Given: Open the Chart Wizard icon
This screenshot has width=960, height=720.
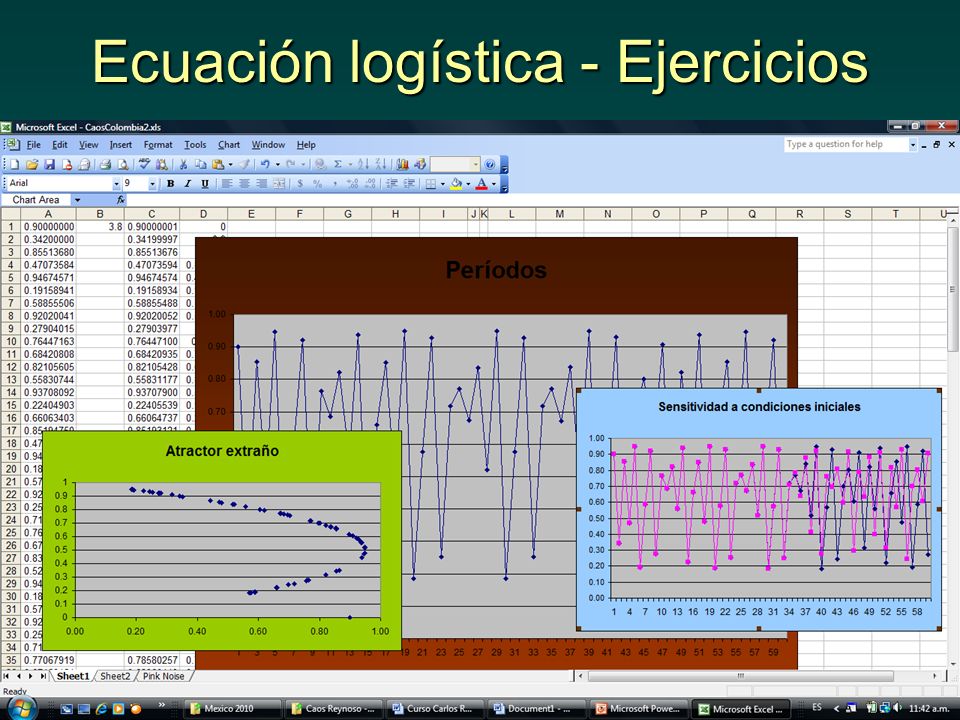Looking at the screenshot, I should point(402,164).
